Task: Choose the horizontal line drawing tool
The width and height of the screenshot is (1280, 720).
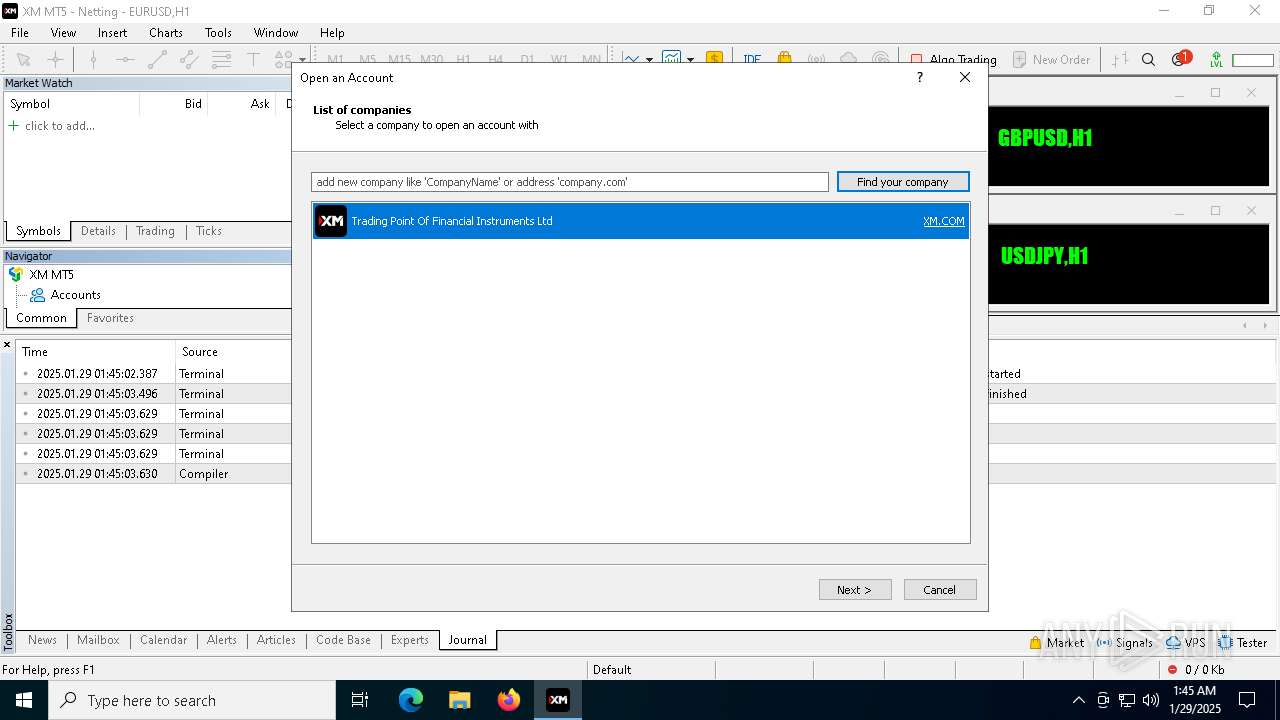Action: pyautogui.click(x=125, y=59)
